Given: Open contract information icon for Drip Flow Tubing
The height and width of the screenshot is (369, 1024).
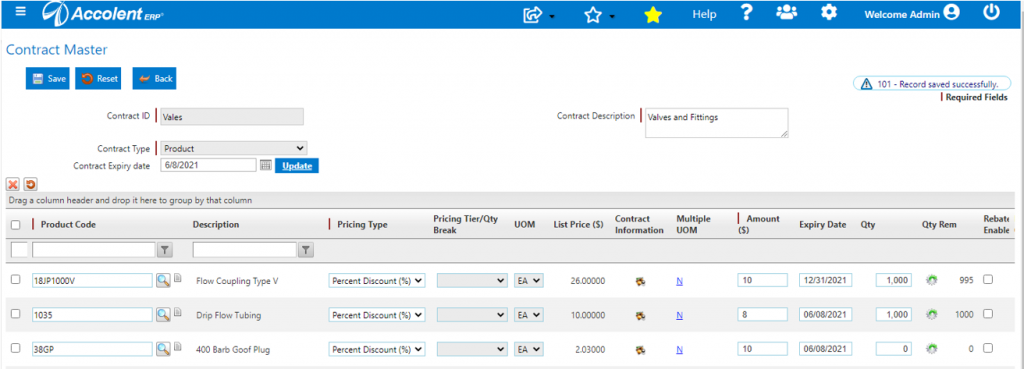Looking at the screenshot, I should pyautogui.click(x=640, y=315).
